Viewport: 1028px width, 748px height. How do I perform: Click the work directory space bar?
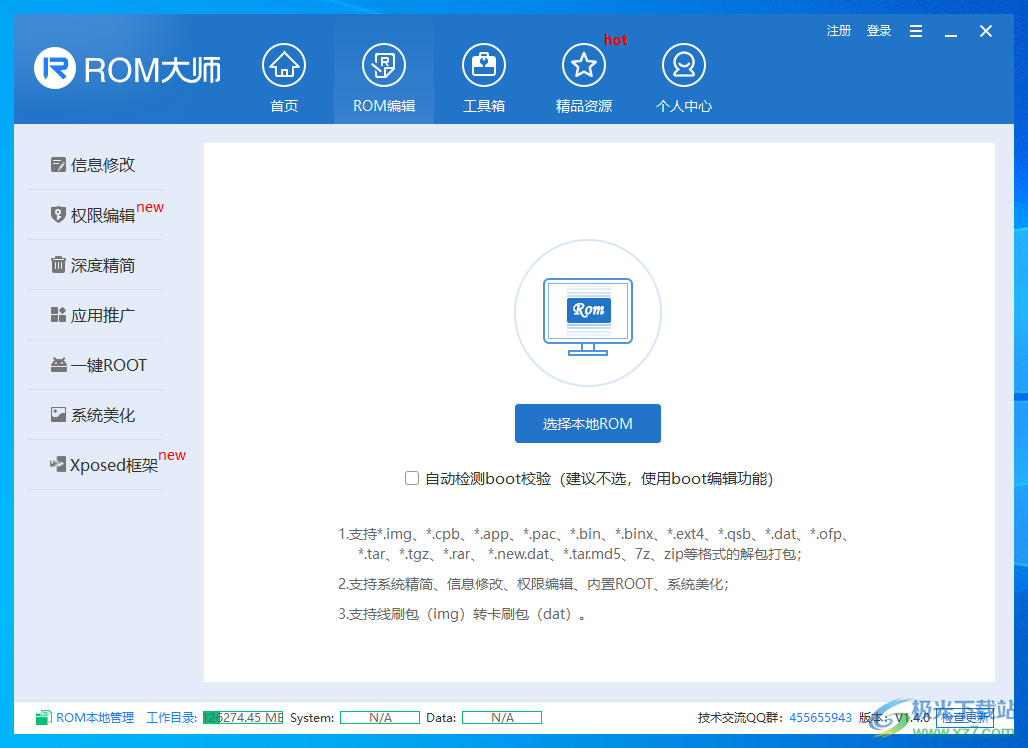[243, 718]
